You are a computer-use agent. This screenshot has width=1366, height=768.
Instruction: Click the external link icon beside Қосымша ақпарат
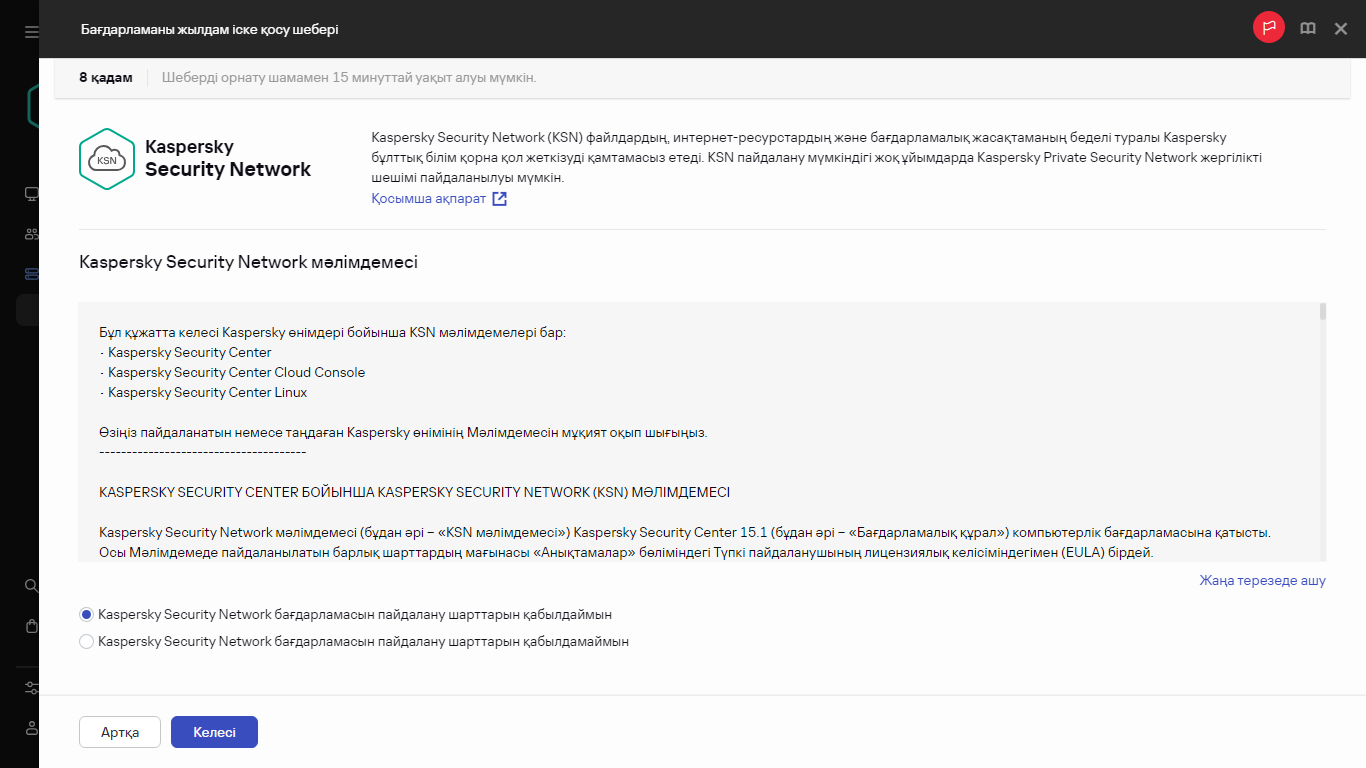pos(499,199)
